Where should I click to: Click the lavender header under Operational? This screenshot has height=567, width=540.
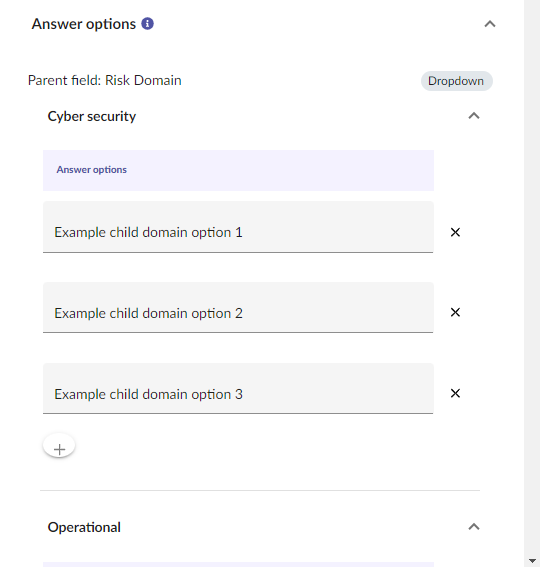[238, 564]
